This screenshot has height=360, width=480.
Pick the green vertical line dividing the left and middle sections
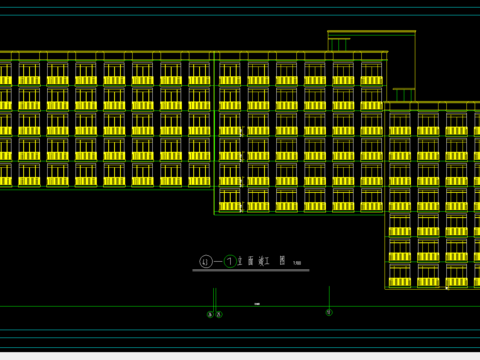(x=214, y=133)
